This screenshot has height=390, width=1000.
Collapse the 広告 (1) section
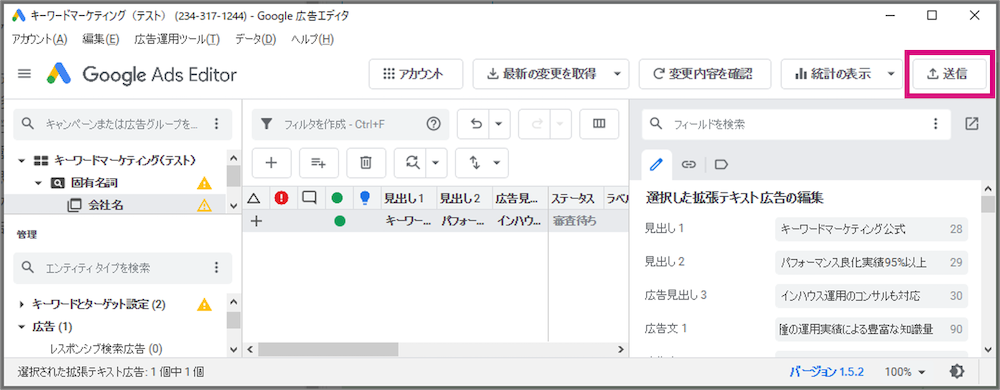click(21, 327)
